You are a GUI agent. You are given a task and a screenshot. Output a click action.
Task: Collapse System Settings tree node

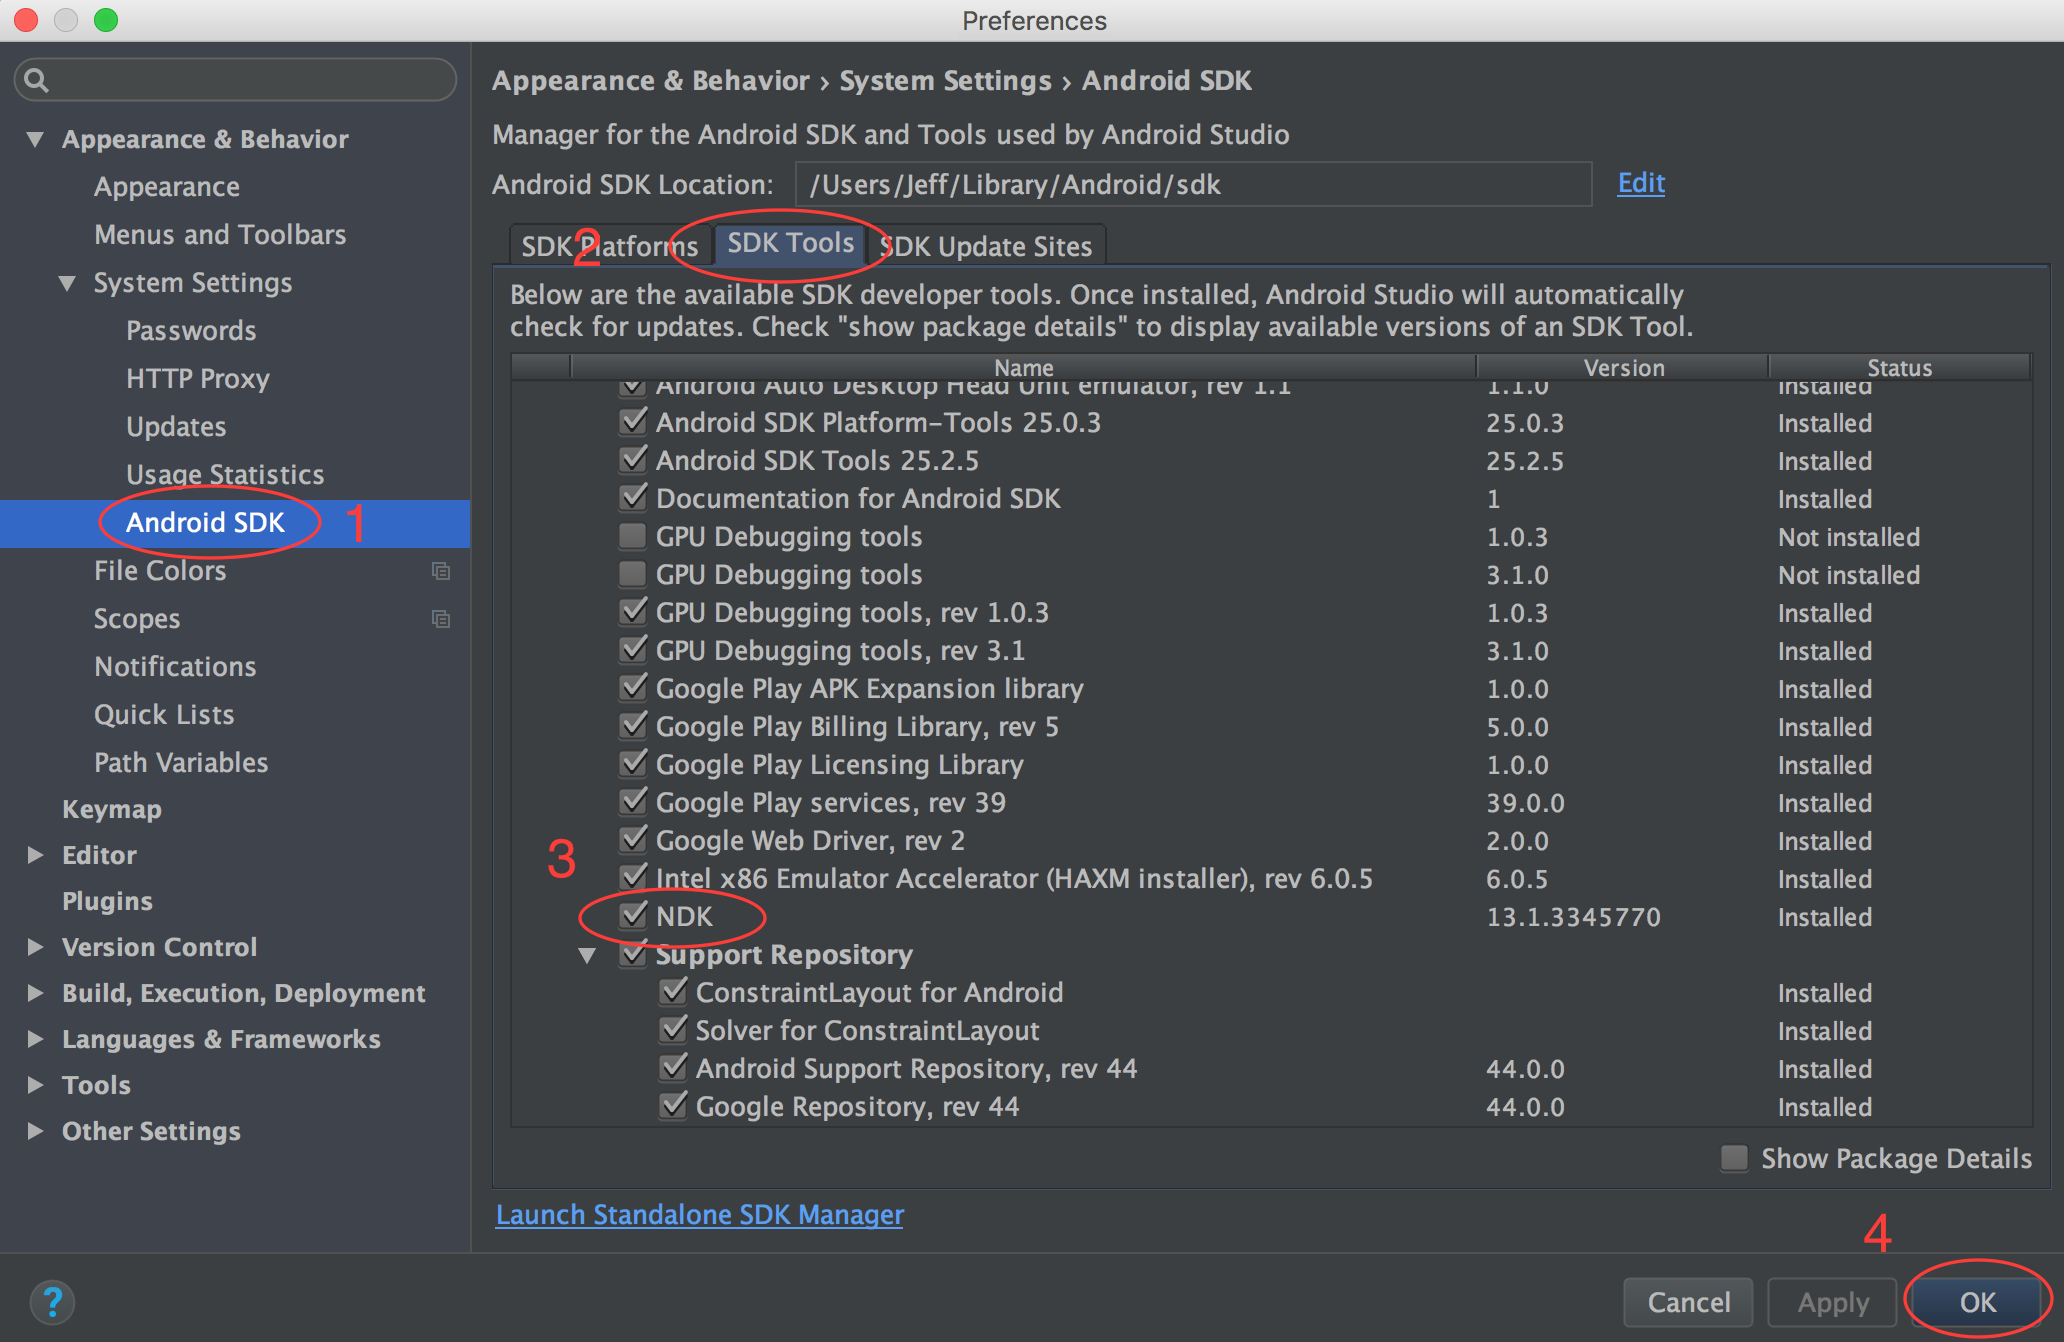[x=68, y=283]
